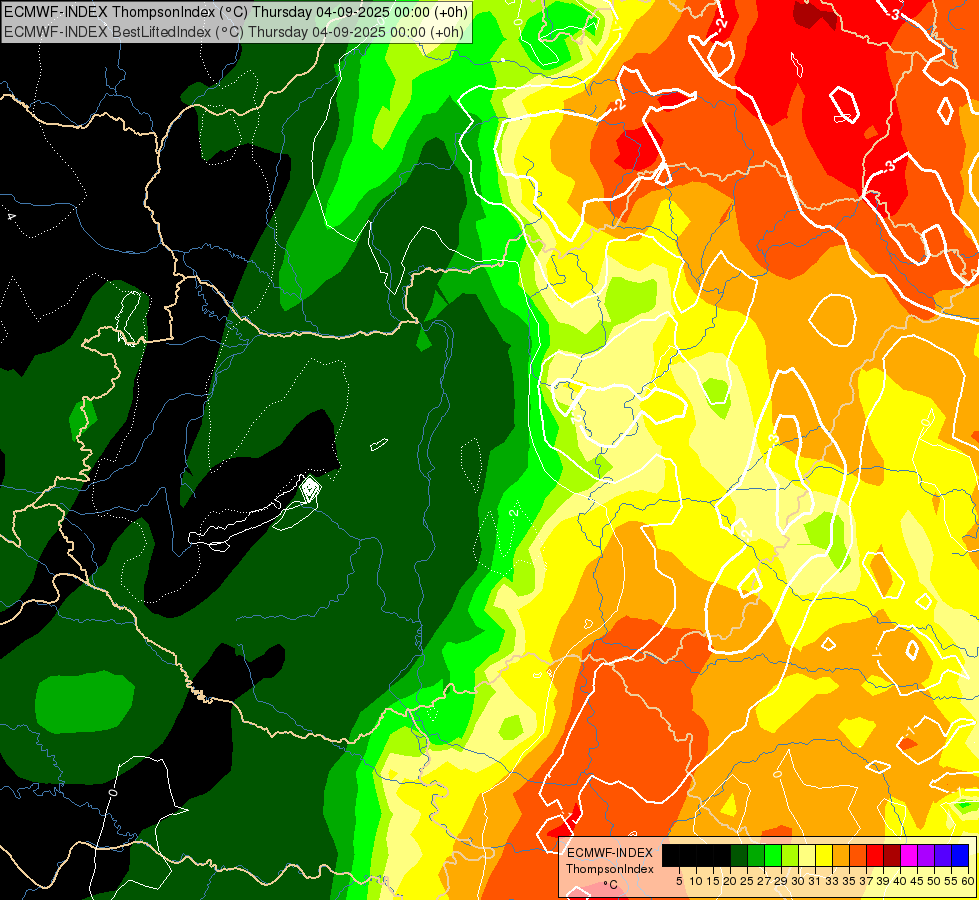979x900 pixels.
Task: Click legend scale value 35
Action: (850, 881)
